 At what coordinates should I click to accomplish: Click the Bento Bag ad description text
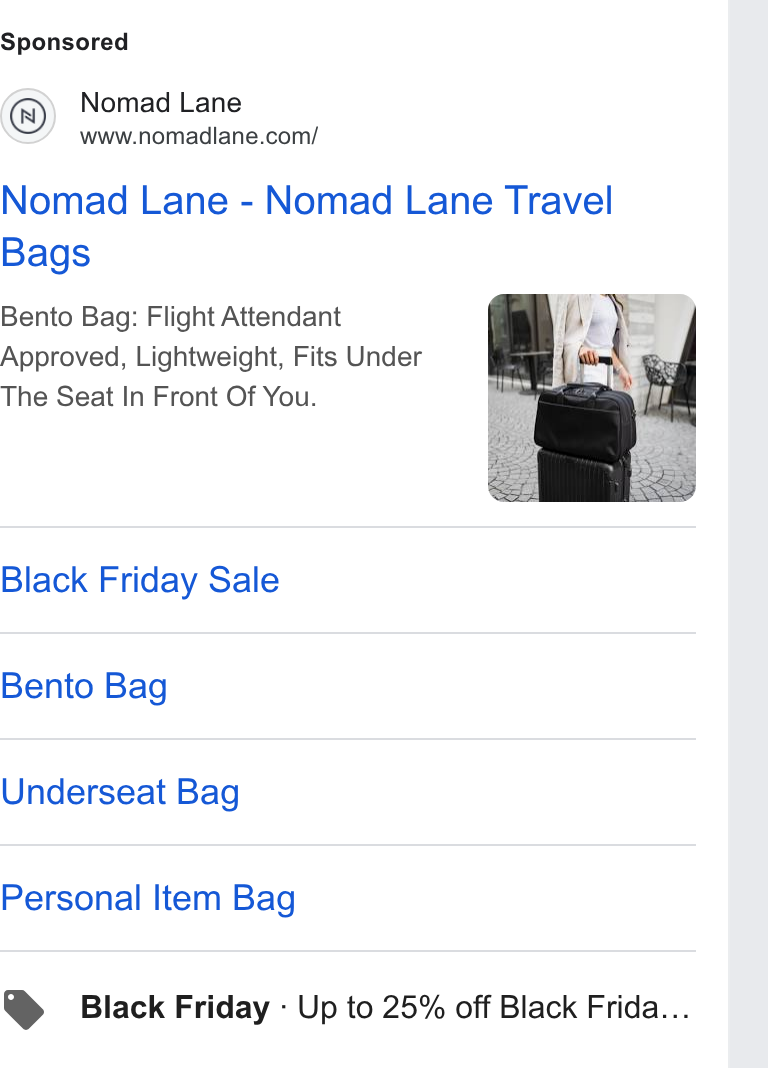(x=211, y=357)
